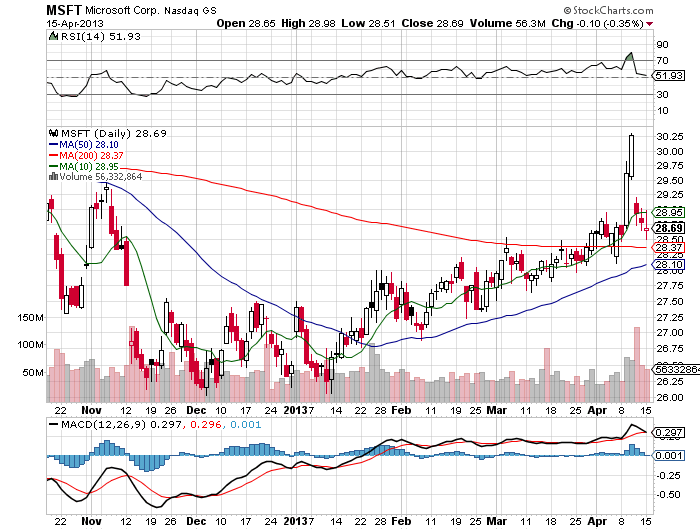Click the Microsoft Corp. company name
Image resolution: width=700 pixels, height=530 pixels.
(x=121, y=10)
